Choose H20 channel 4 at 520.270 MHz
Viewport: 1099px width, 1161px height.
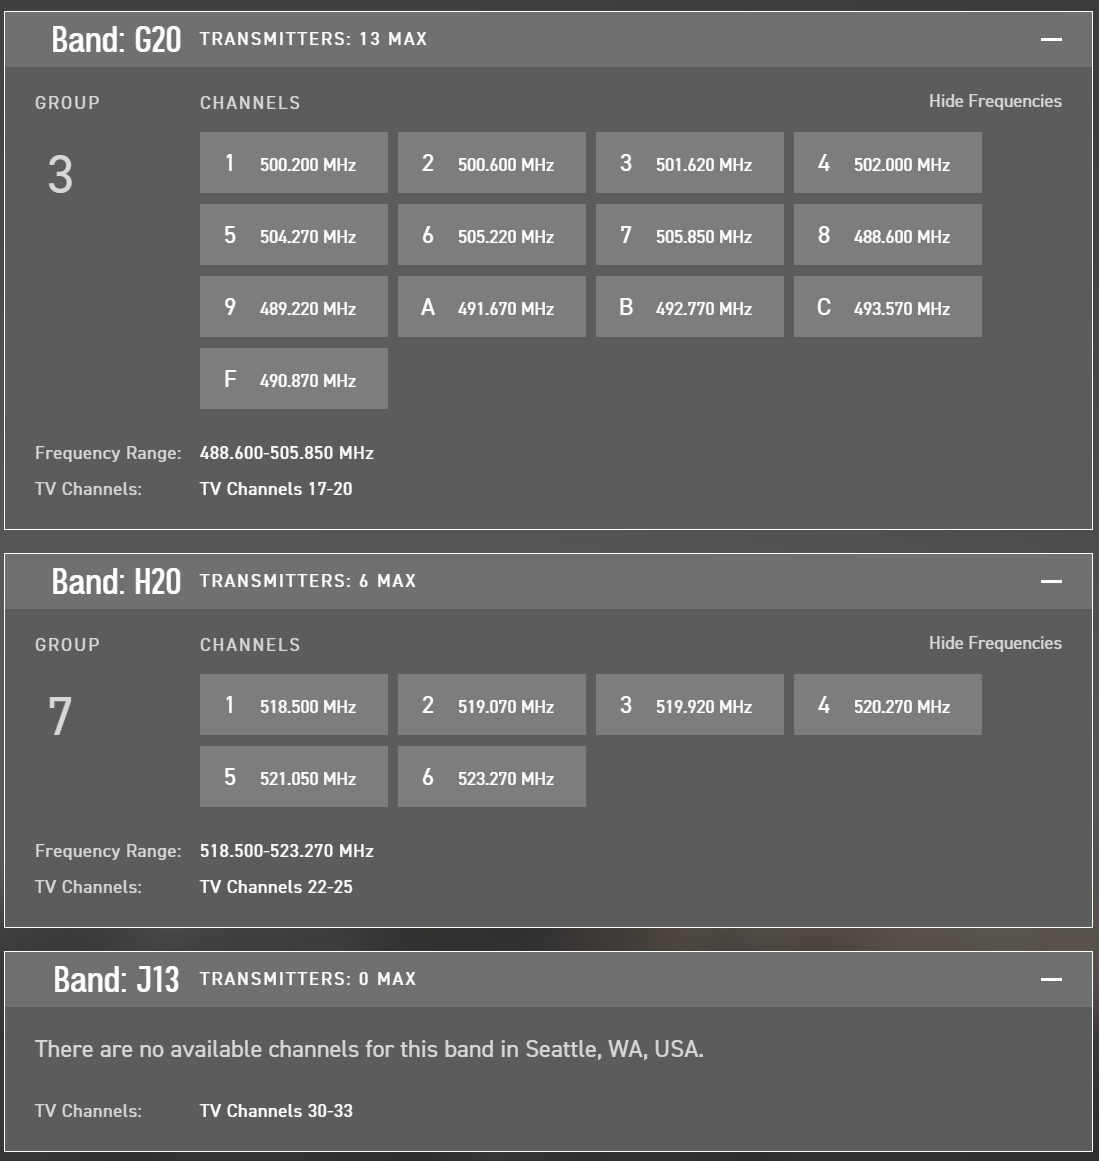(887, 705)
